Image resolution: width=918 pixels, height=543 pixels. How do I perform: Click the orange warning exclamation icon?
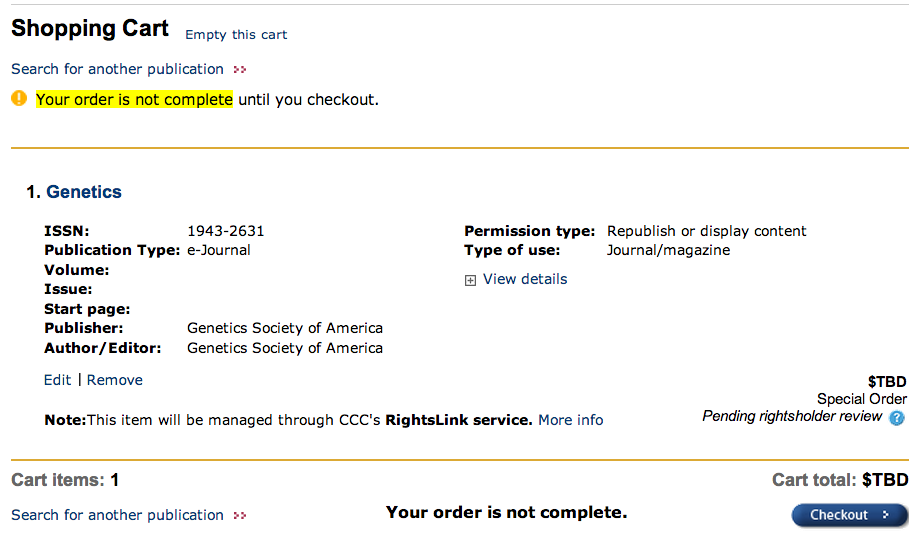tap(19, 98)
